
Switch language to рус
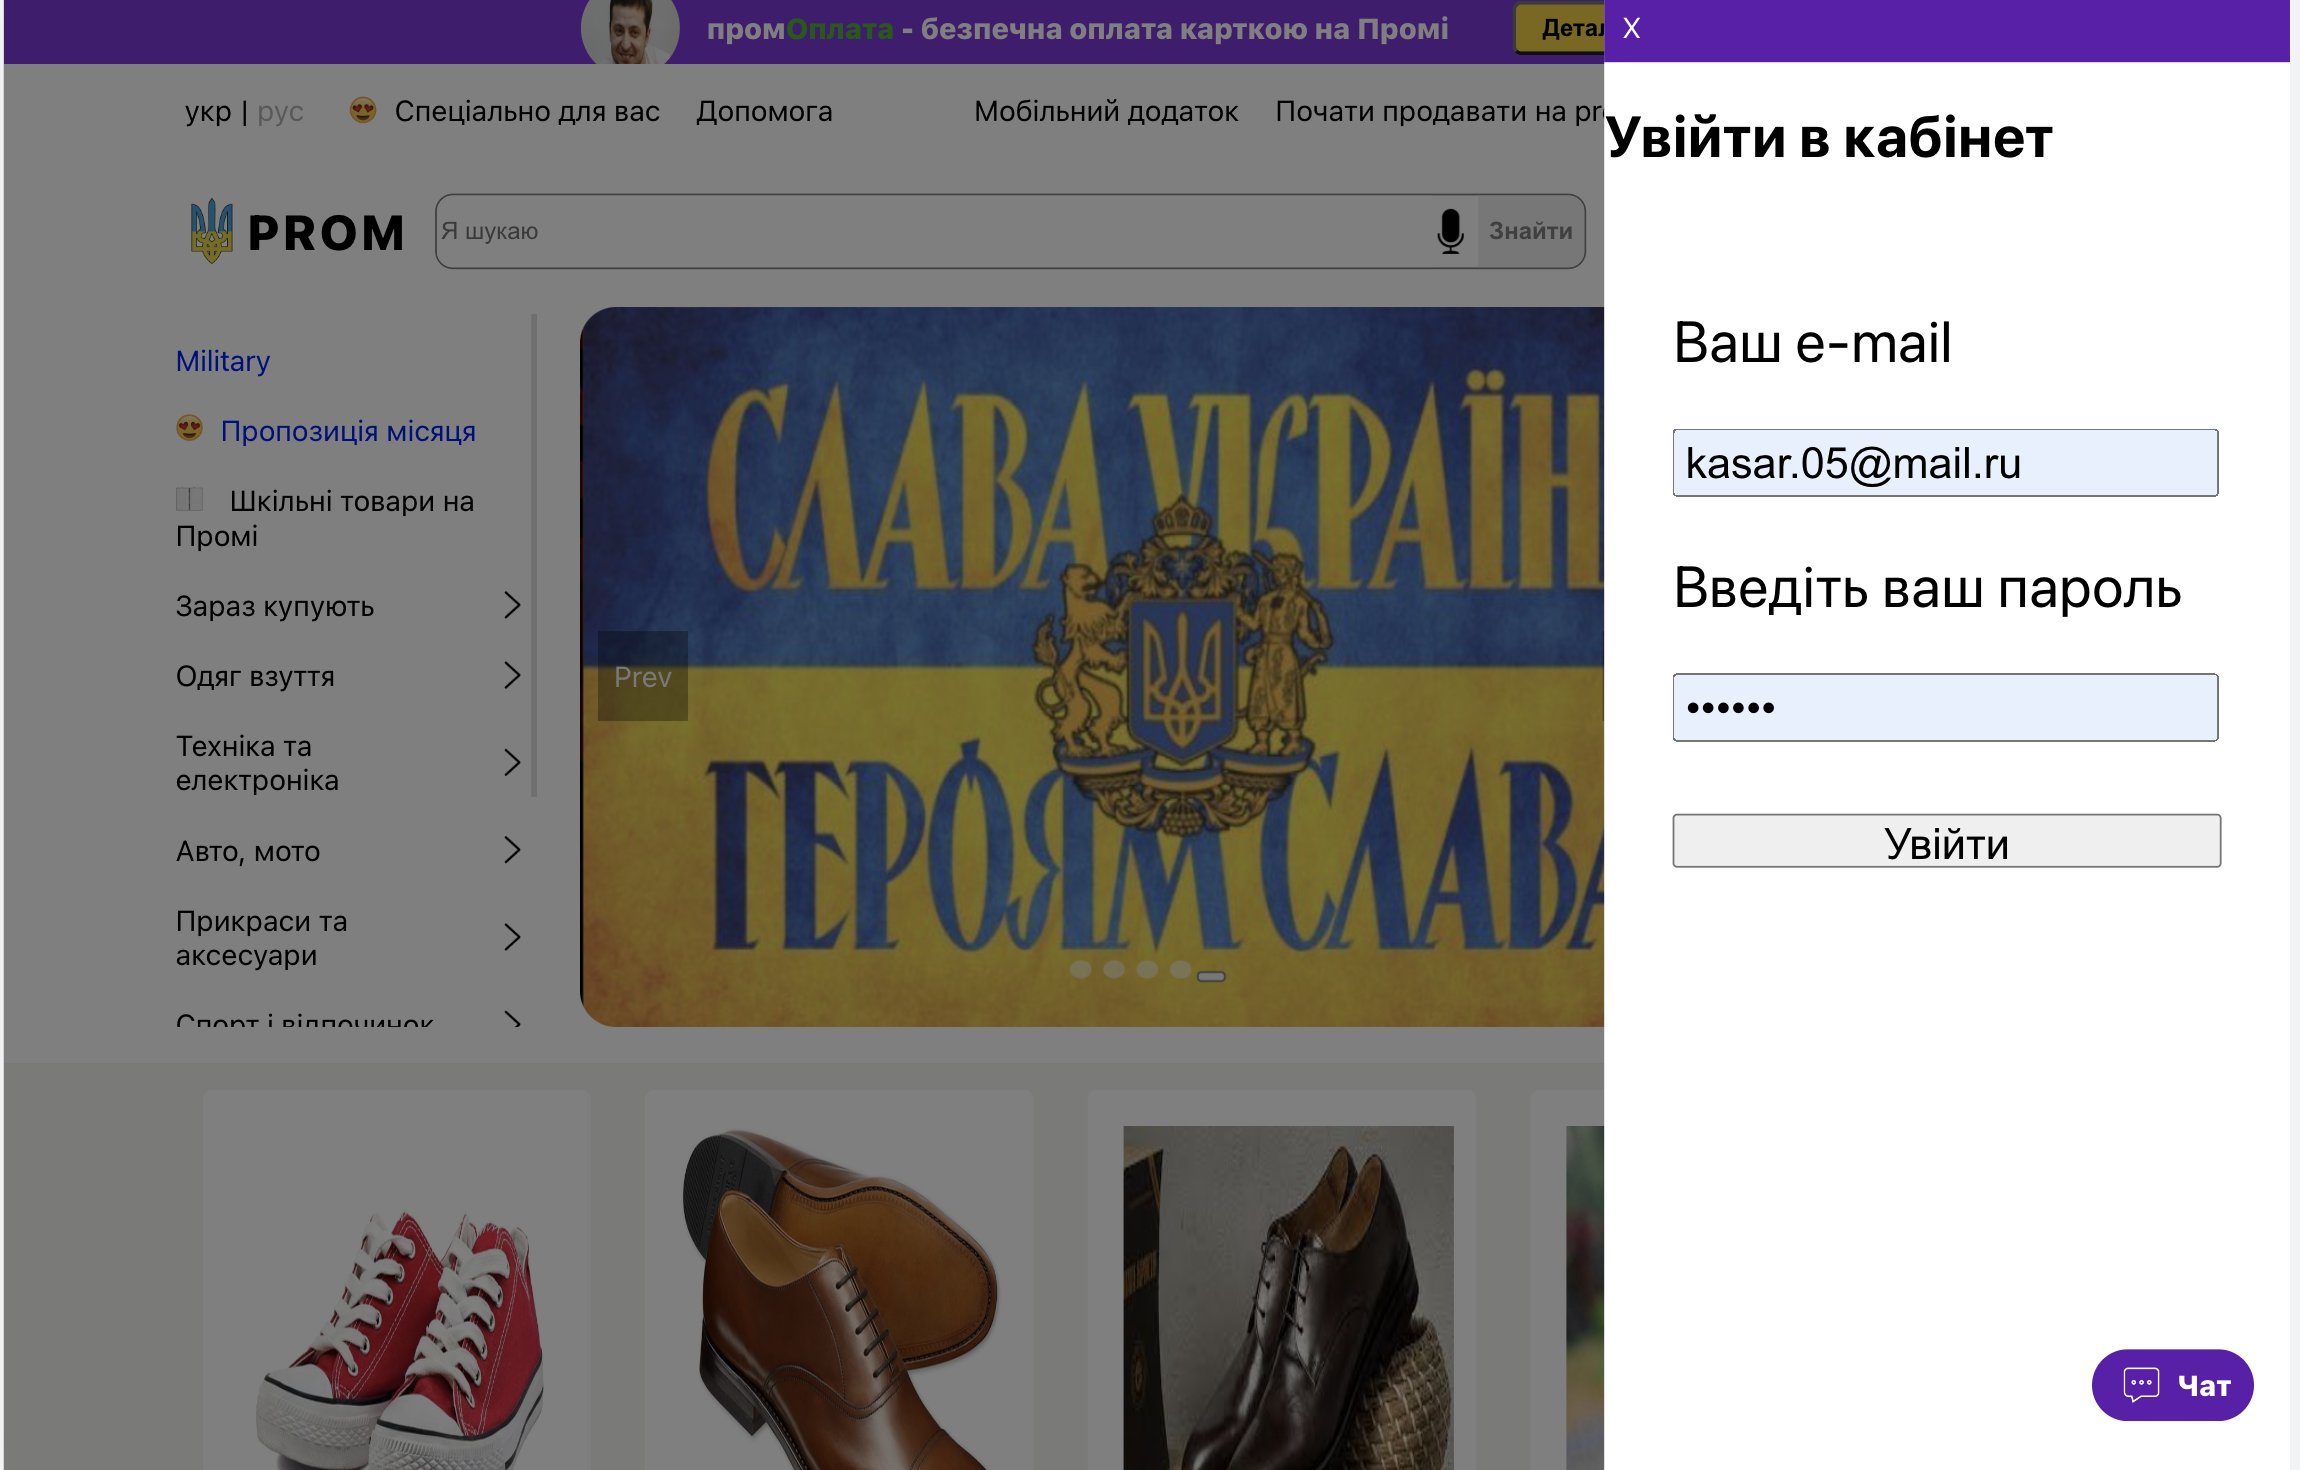tap(280, 111)
